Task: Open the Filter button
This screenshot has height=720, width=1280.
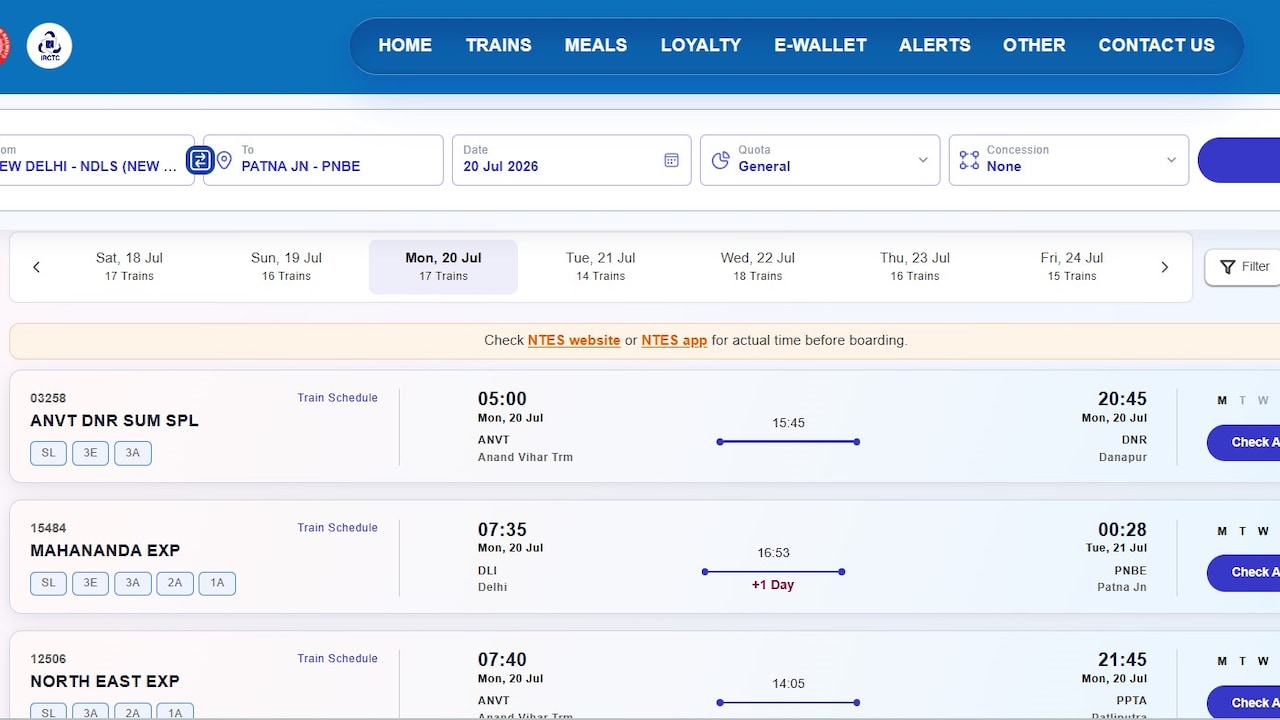Action: 1244,267
